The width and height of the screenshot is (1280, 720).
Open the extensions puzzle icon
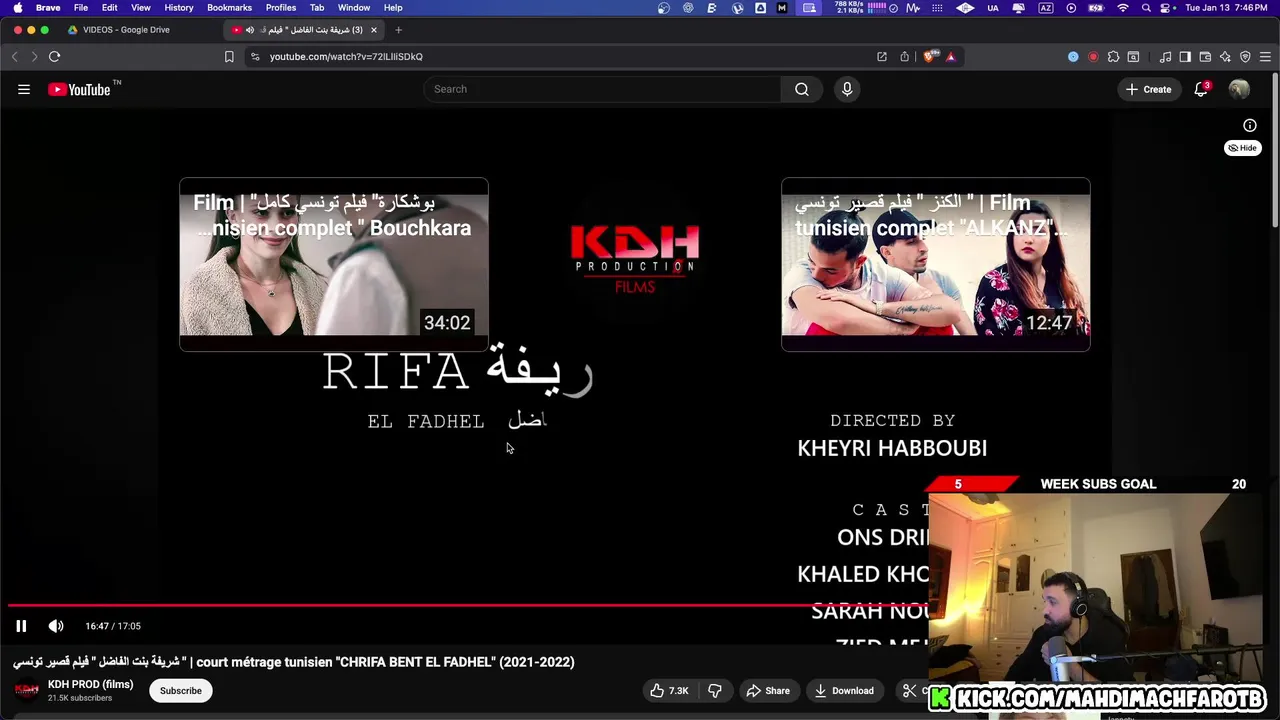coord(1113,57)
